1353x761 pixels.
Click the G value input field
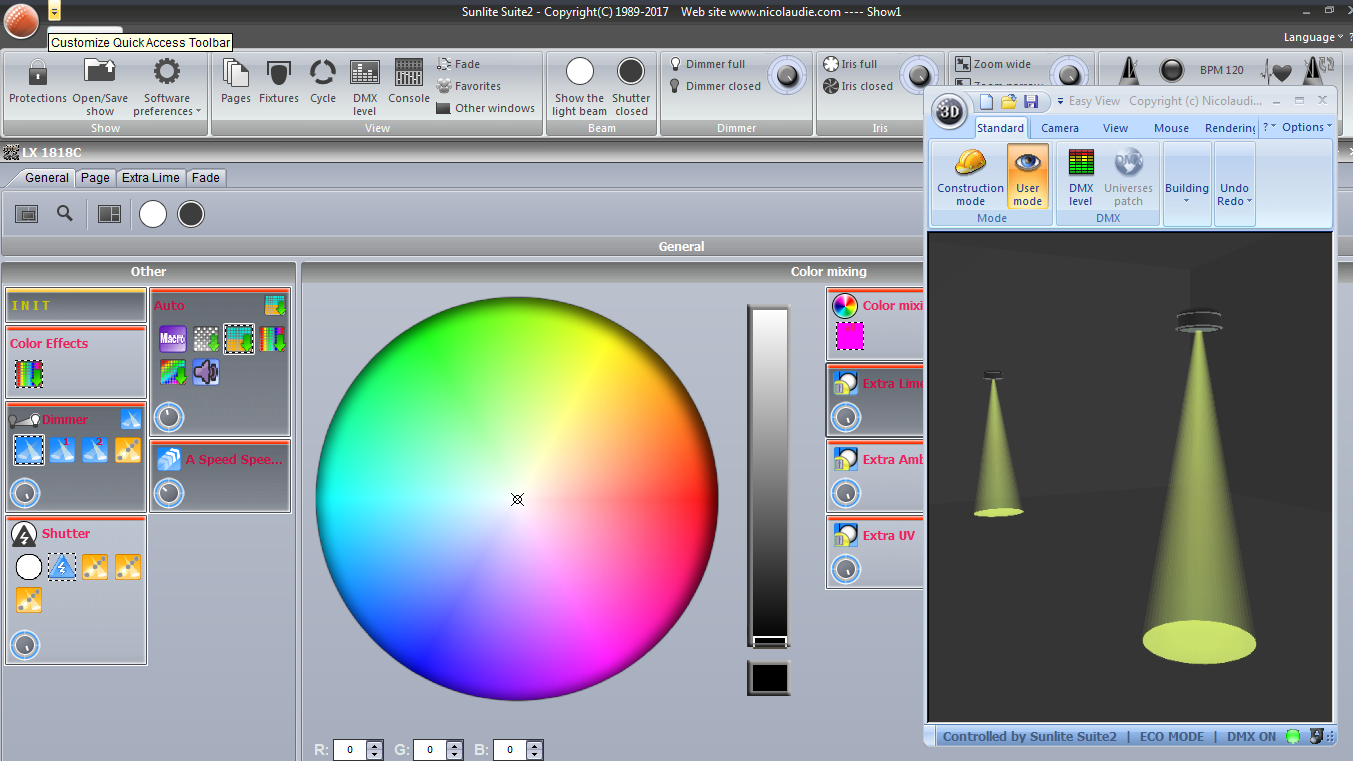[x=429, y=750]
